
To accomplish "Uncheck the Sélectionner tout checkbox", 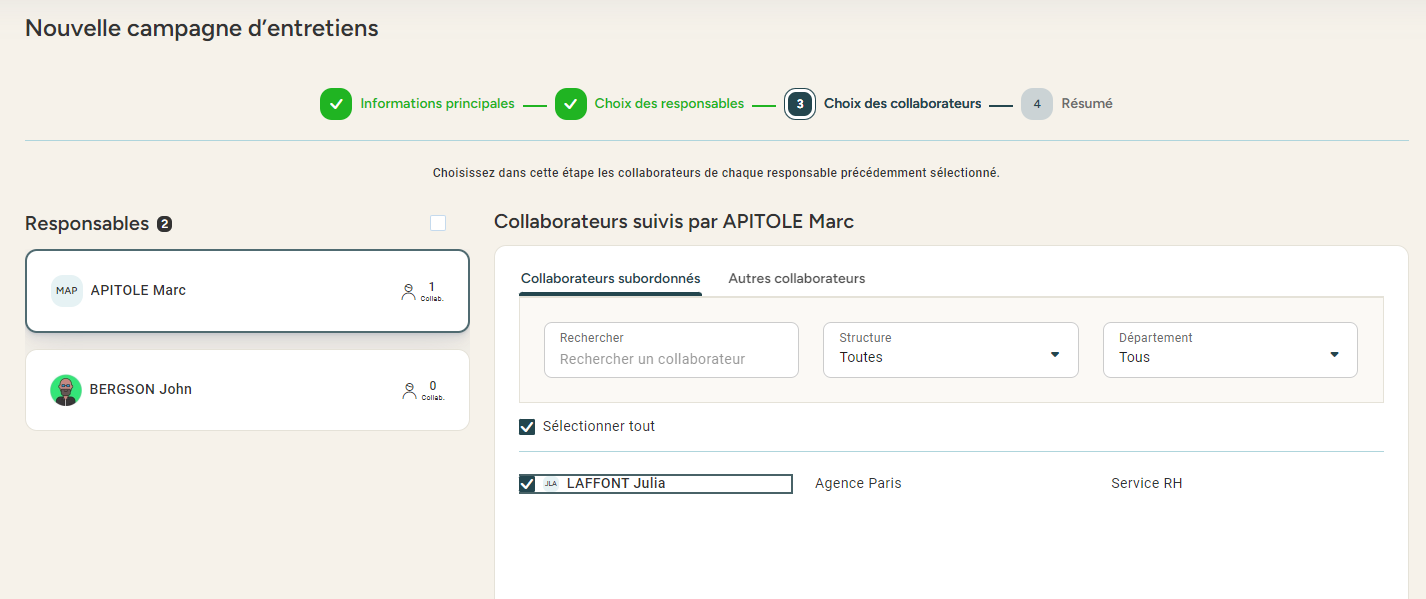I will pos(527,427).
